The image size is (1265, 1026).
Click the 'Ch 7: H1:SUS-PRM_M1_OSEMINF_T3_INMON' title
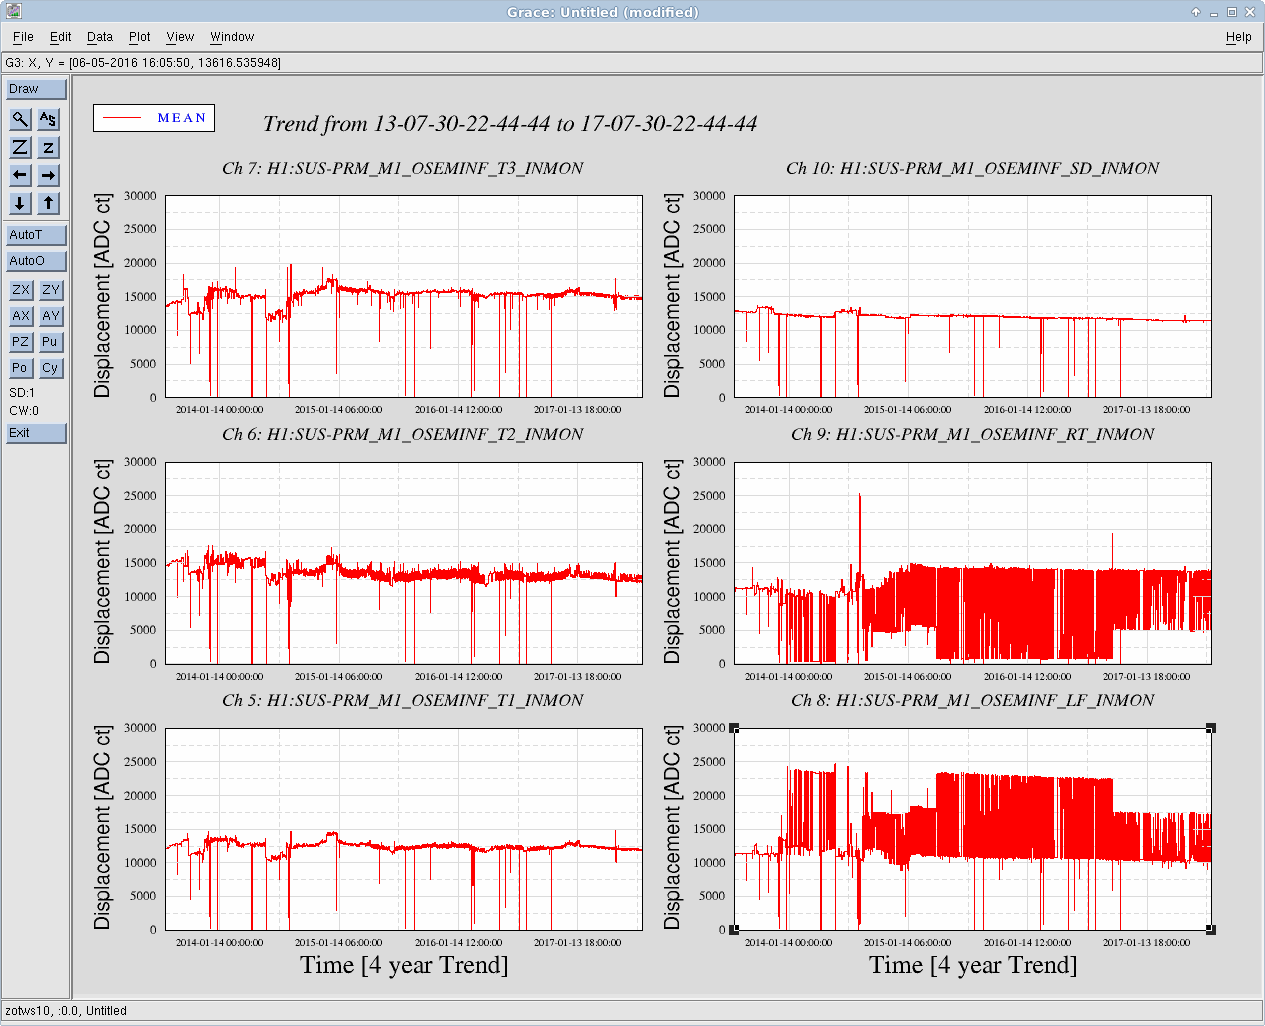click(x=403, y=168)
